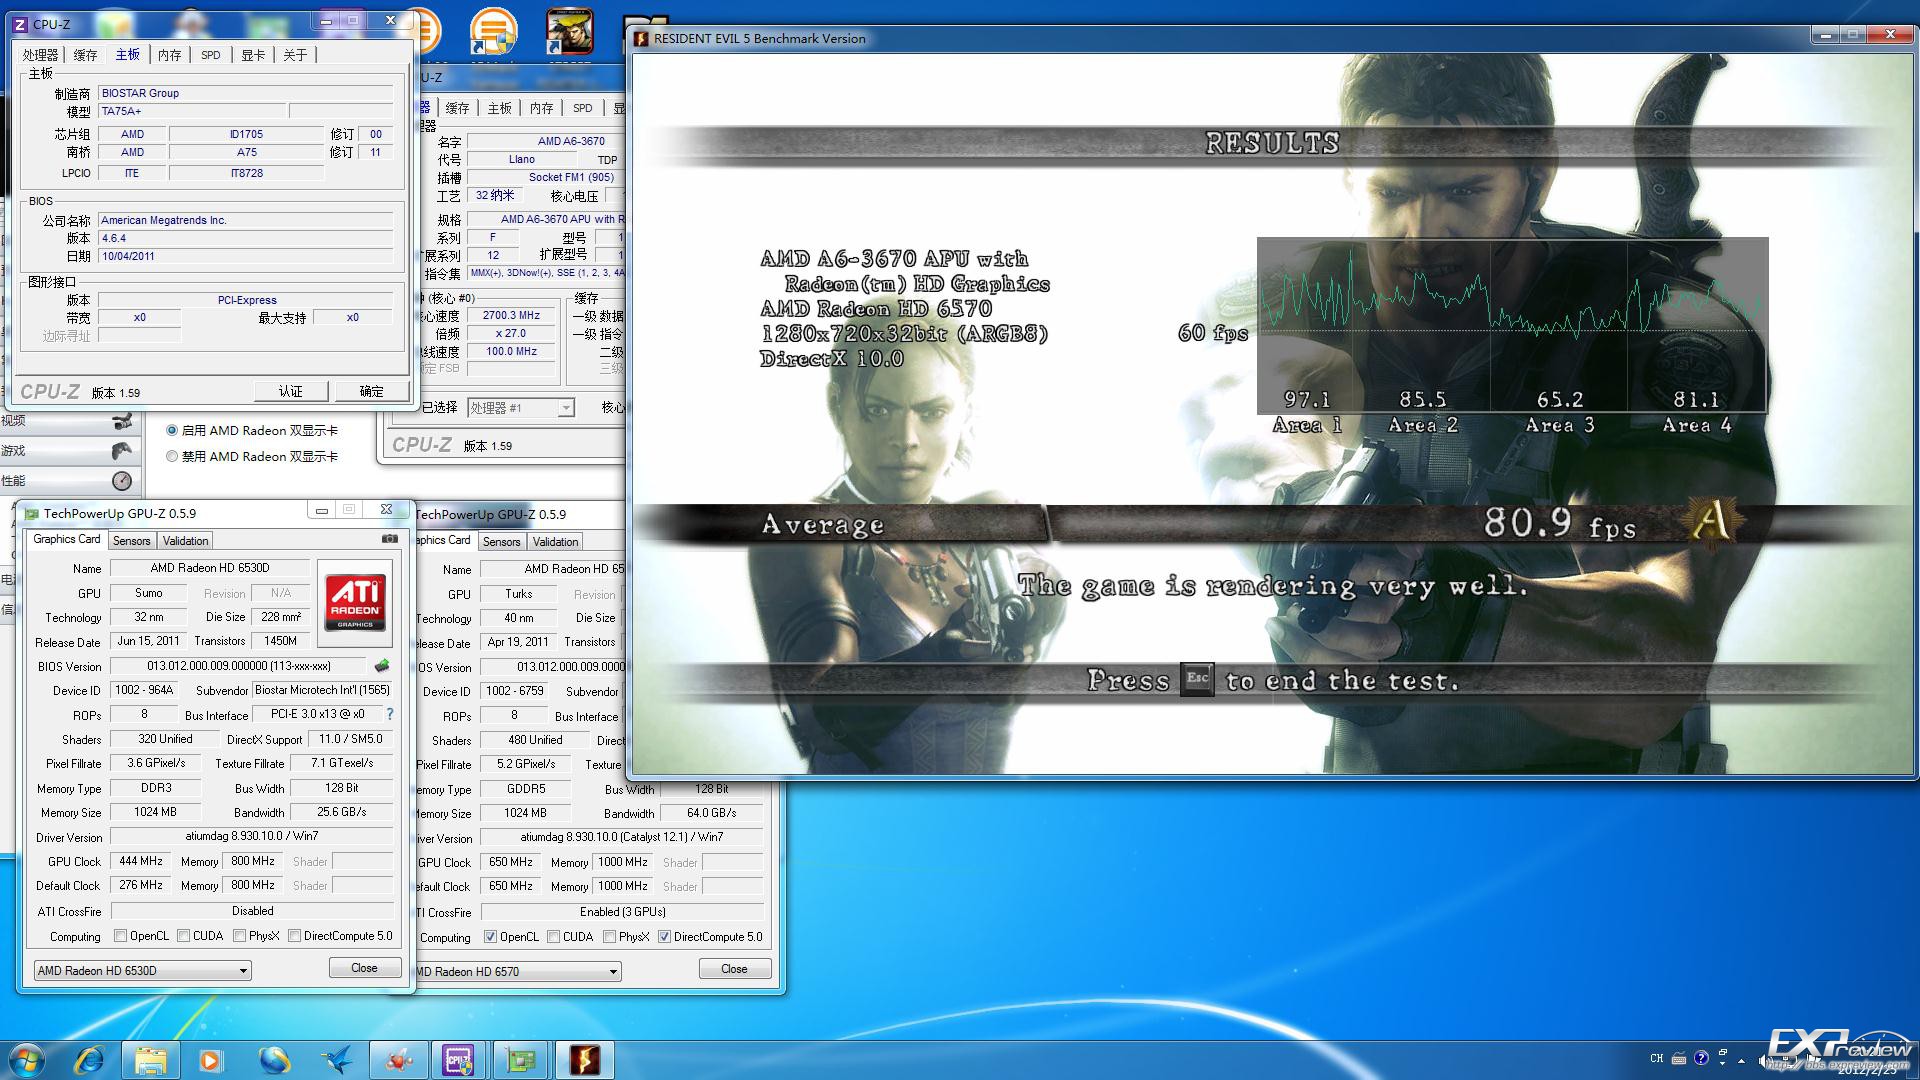Open Sensors tab in HD 6570 GPU-Z
This screenshot has width=1920, height=1080.
pos(502,542)
